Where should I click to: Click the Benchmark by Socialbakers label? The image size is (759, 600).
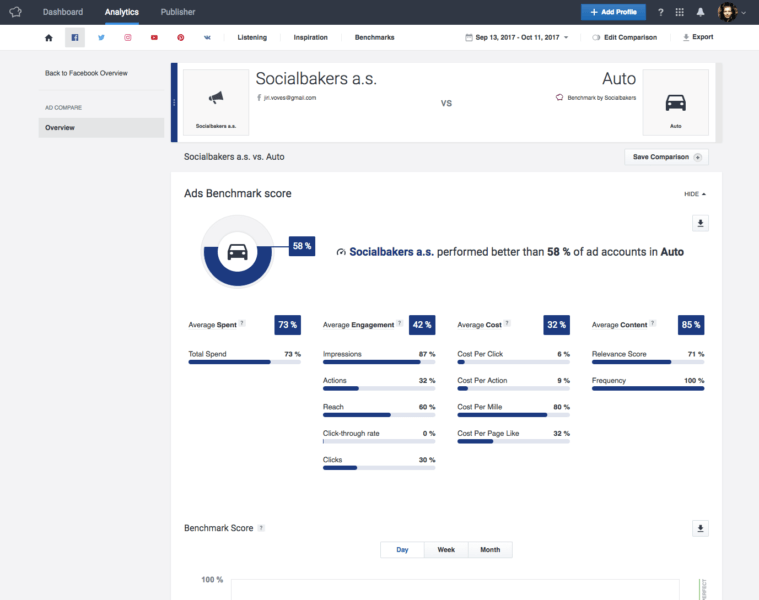point(602,98)
